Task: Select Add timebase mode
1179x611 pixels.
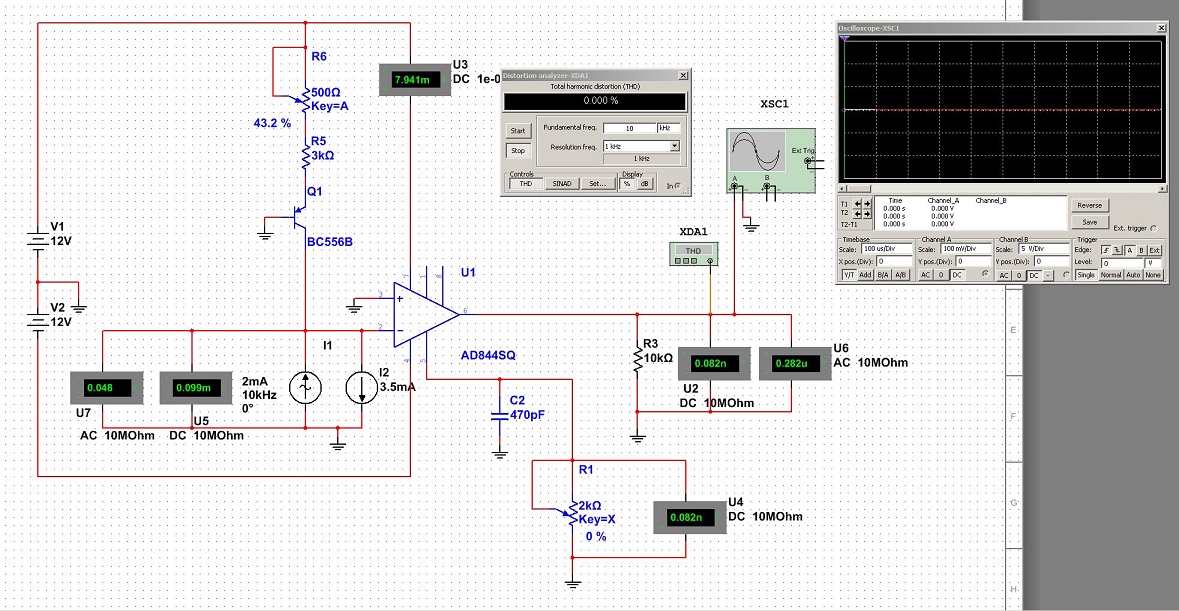Action: tap(865, 275)
